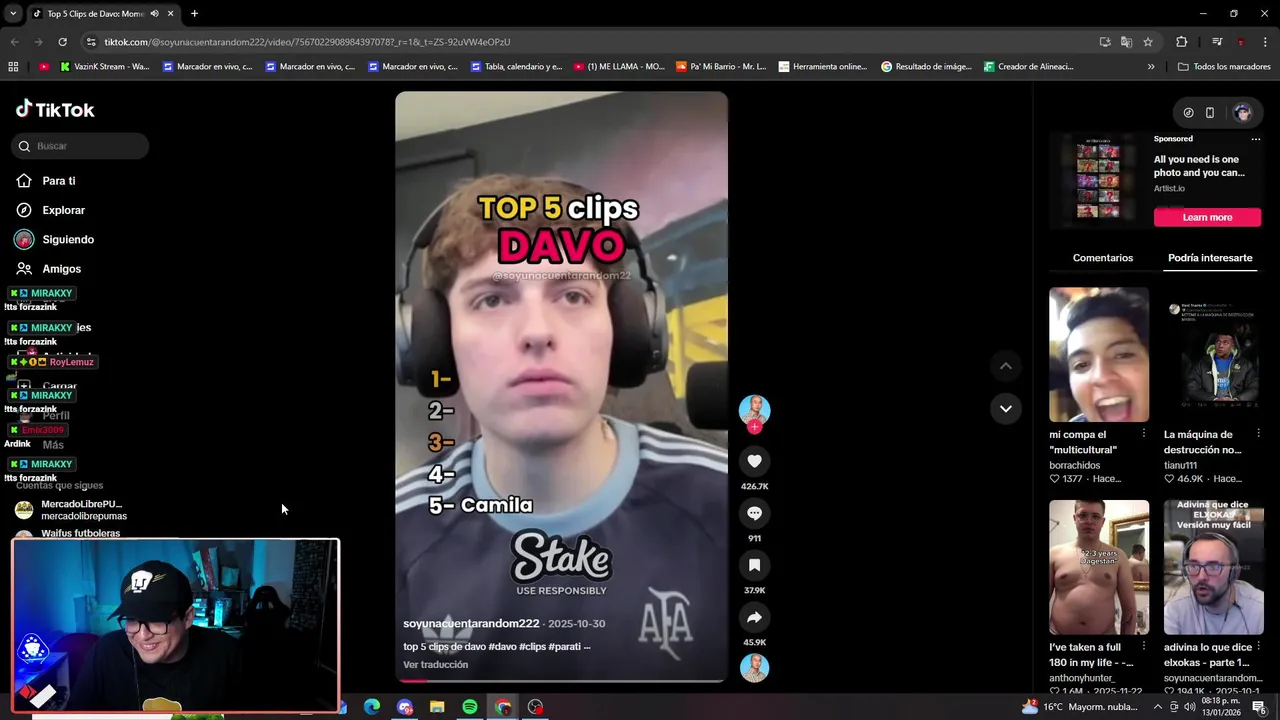Open the creator avatar beside video
1280x720 pixels.
pyautogui.click(x=754, y=409)
